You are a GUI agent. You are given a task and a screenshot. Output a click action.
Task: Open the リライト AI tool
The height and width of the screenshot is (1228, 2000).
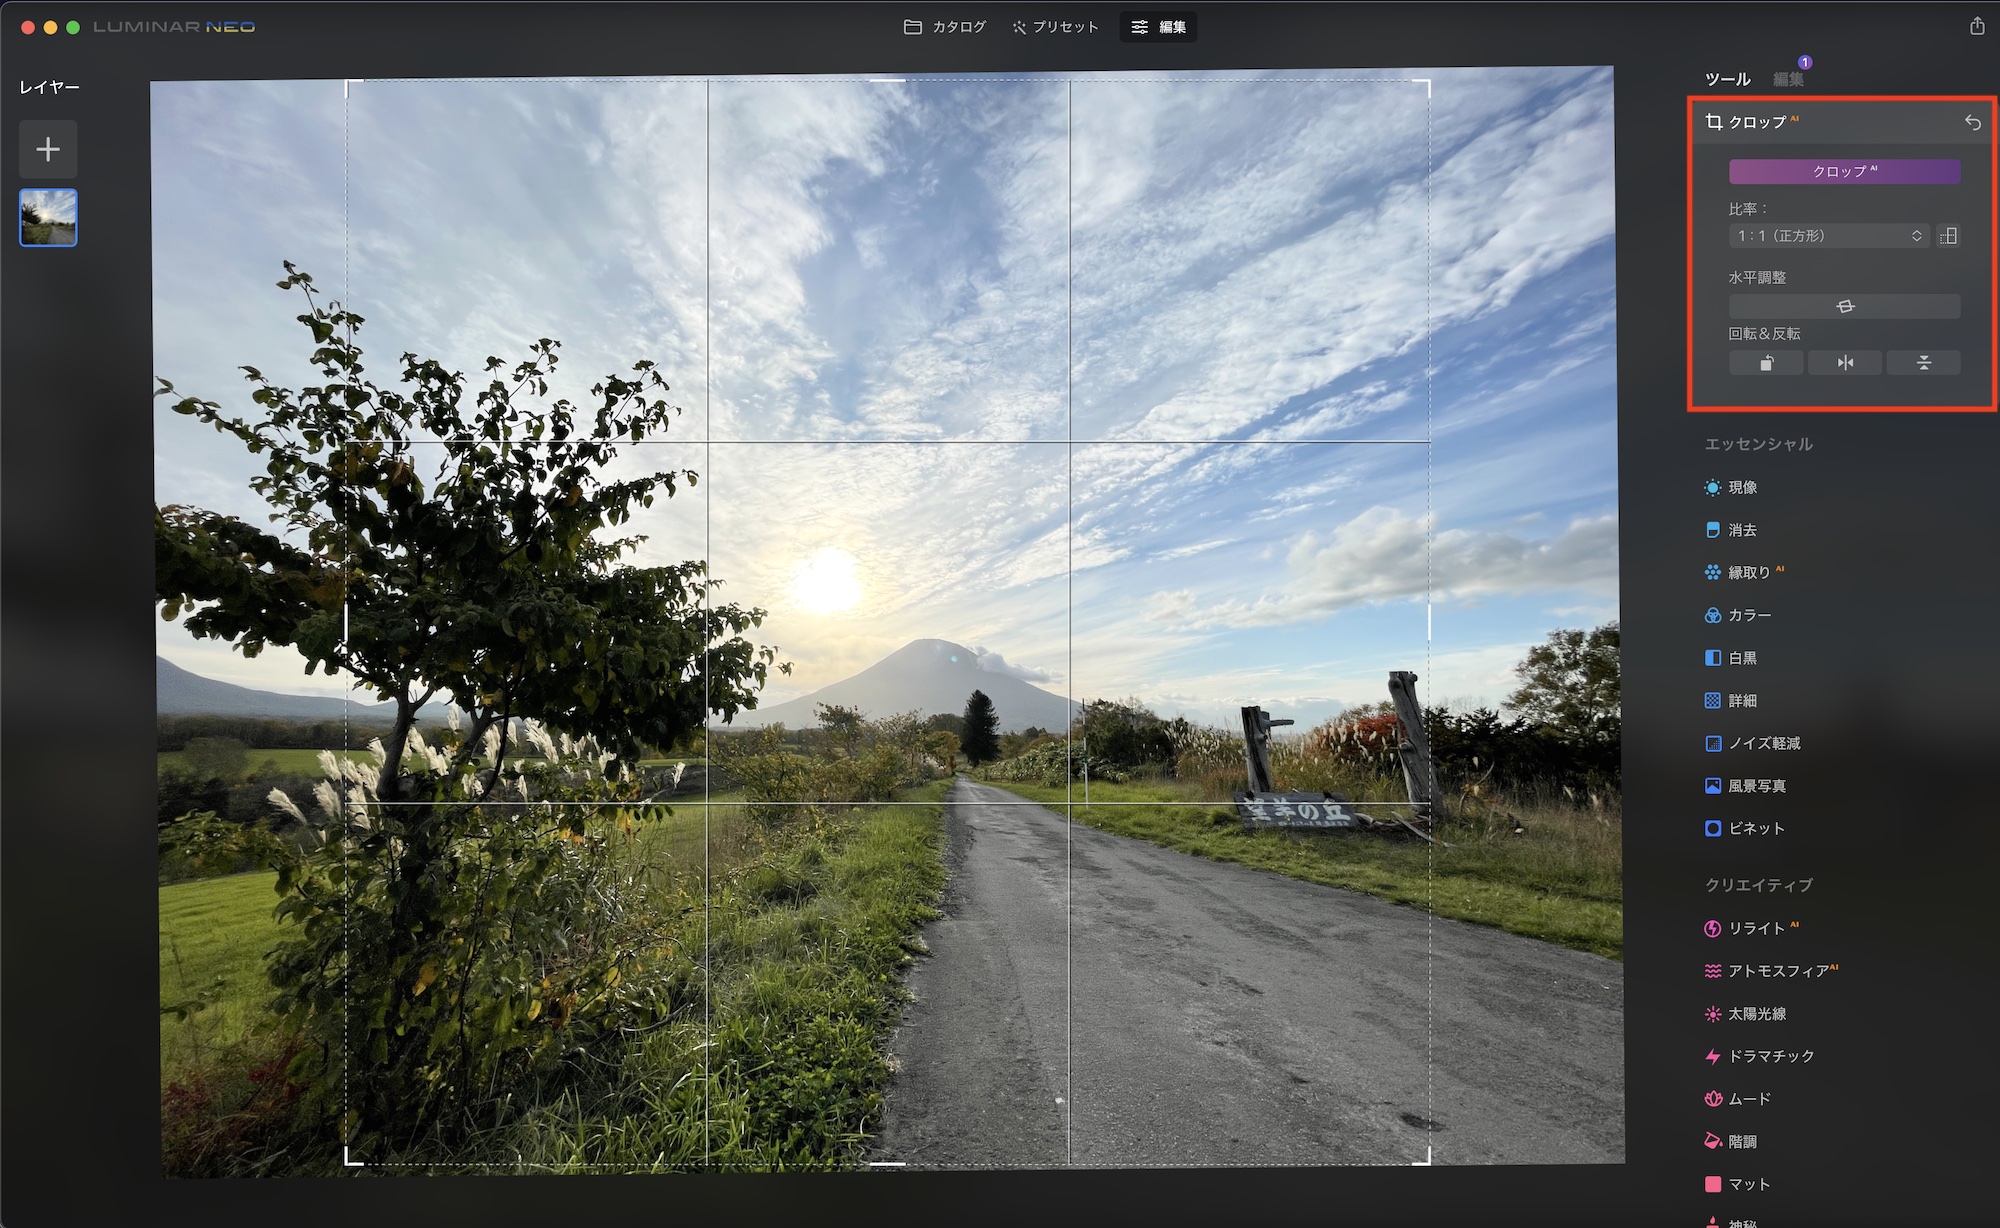[x=1756, y=929]
